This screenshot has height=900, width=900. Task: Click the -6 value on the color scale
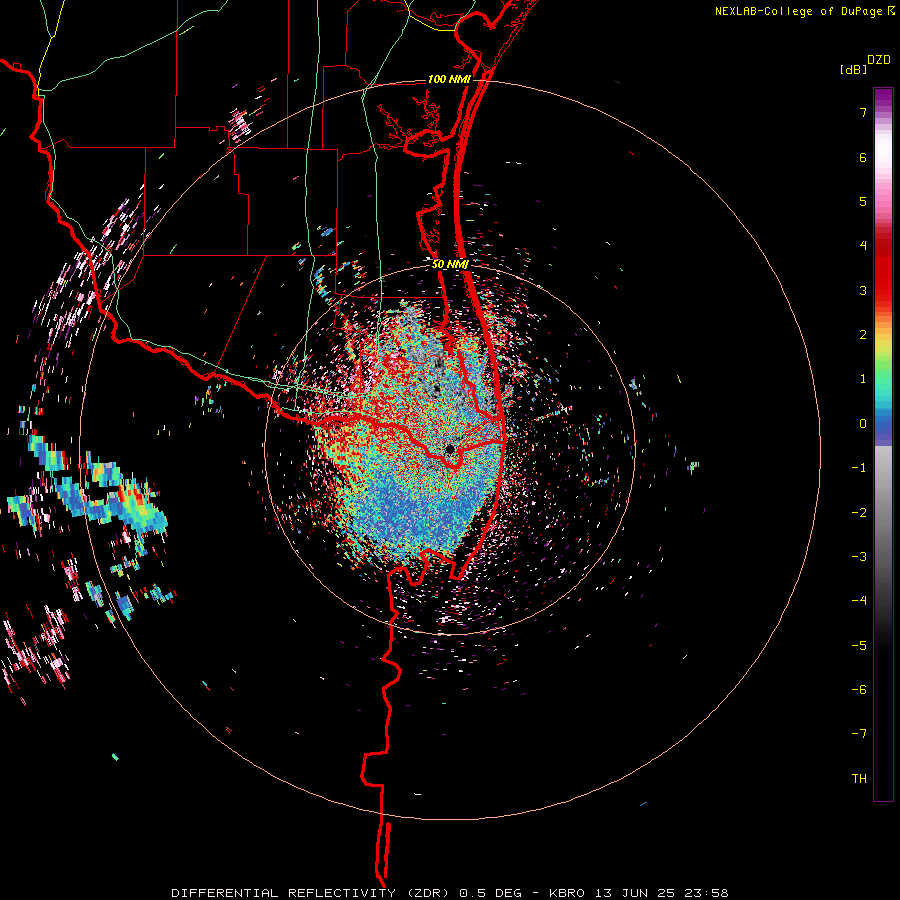pyautogui.click(x=859, y=690)
